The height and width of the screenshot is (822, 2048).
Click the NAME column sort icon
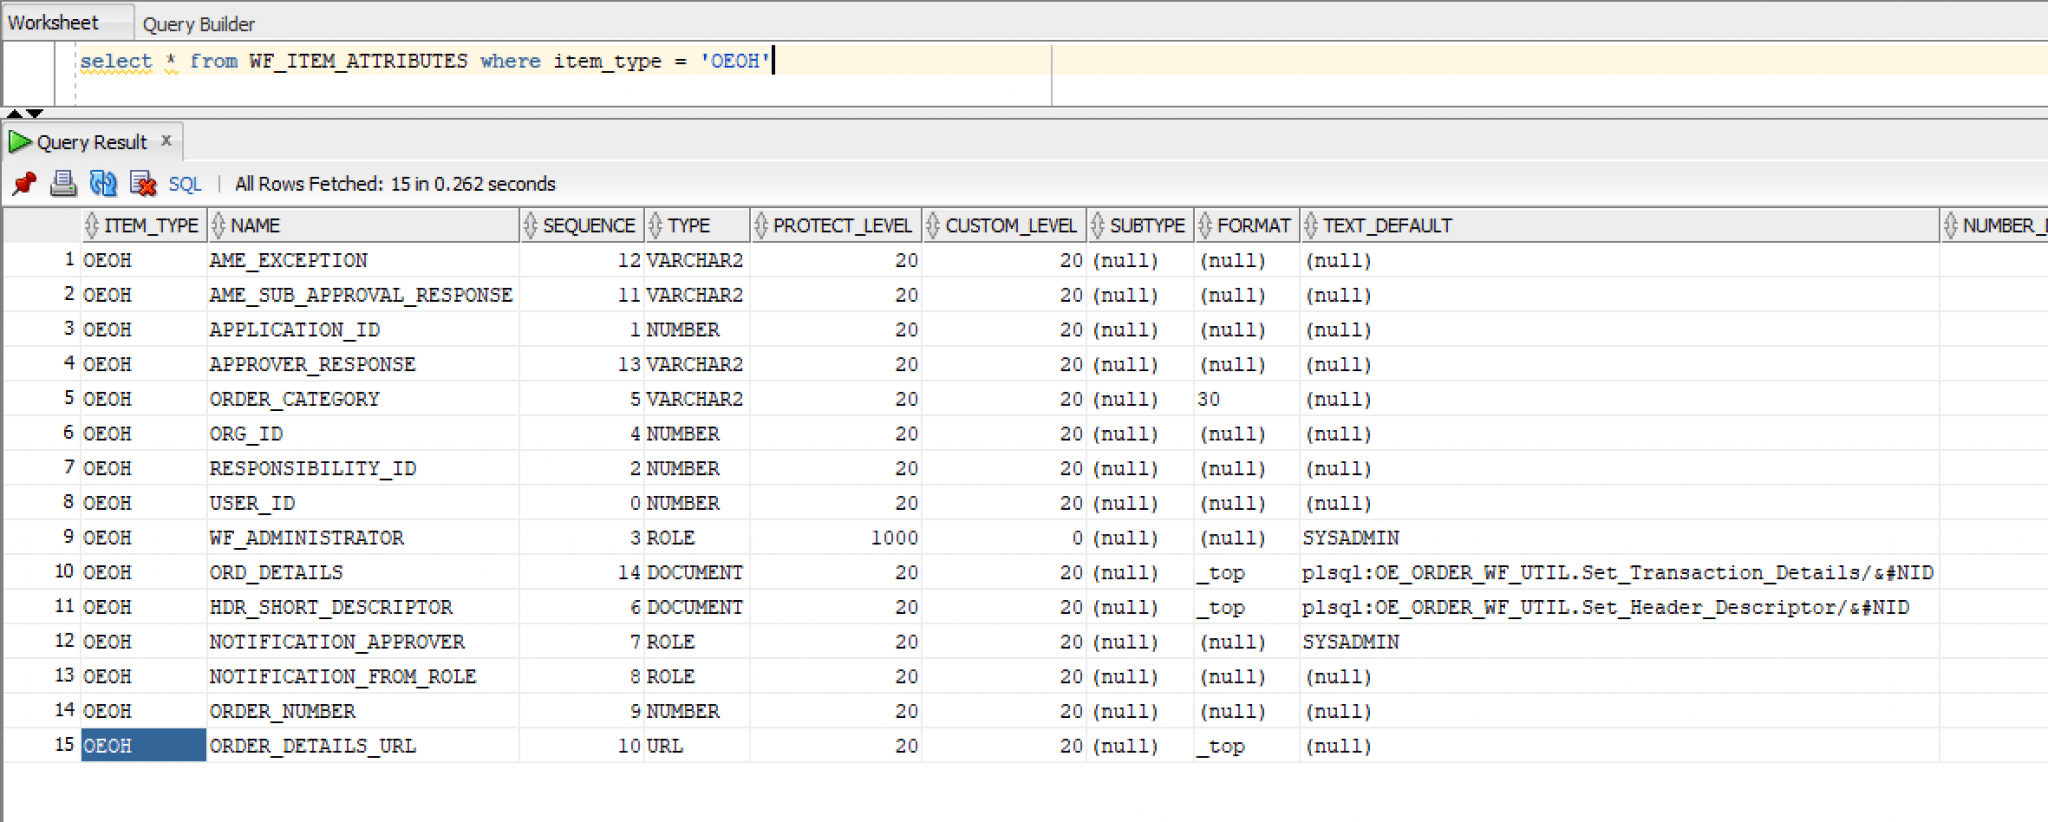coord(218,226)
